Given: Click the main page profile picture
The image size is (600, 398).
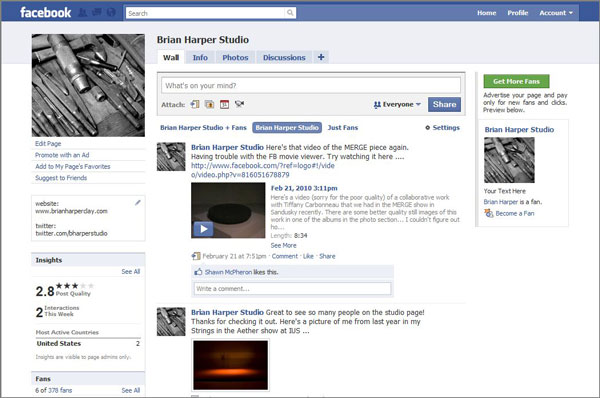Looking at the screenshot, I should (x=88, y=85).
